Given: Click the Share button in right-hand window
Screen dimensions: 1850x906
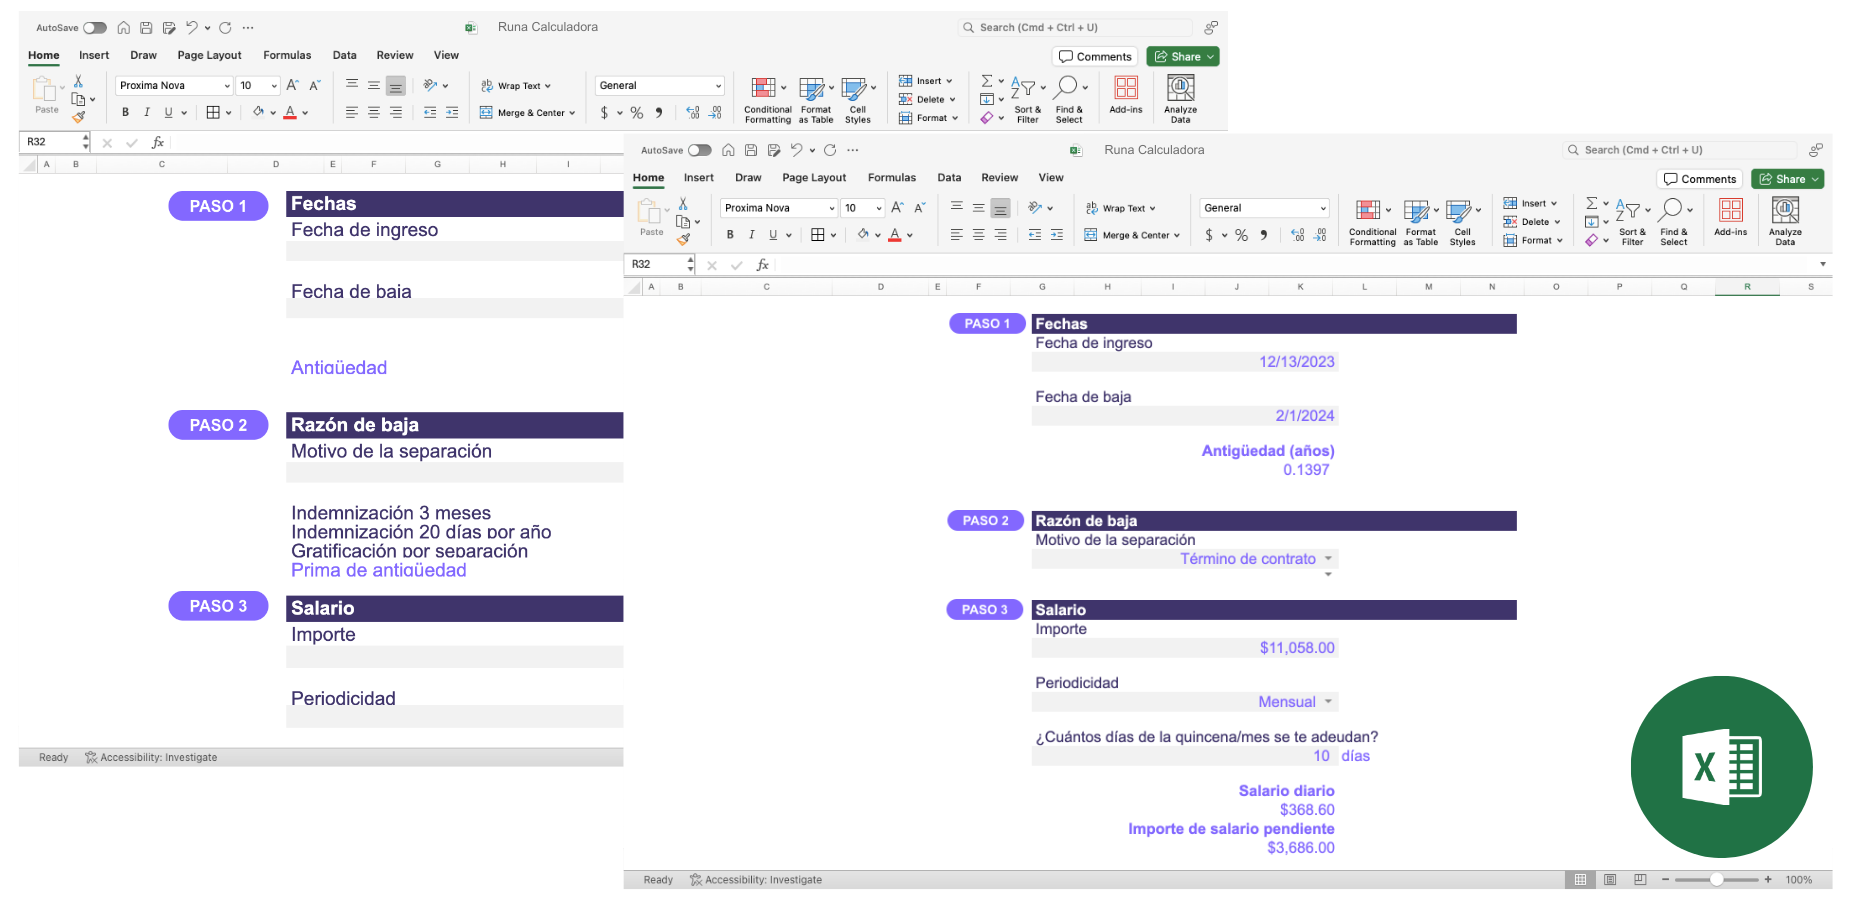Looking at the screenshot, I should point(1787,179).
